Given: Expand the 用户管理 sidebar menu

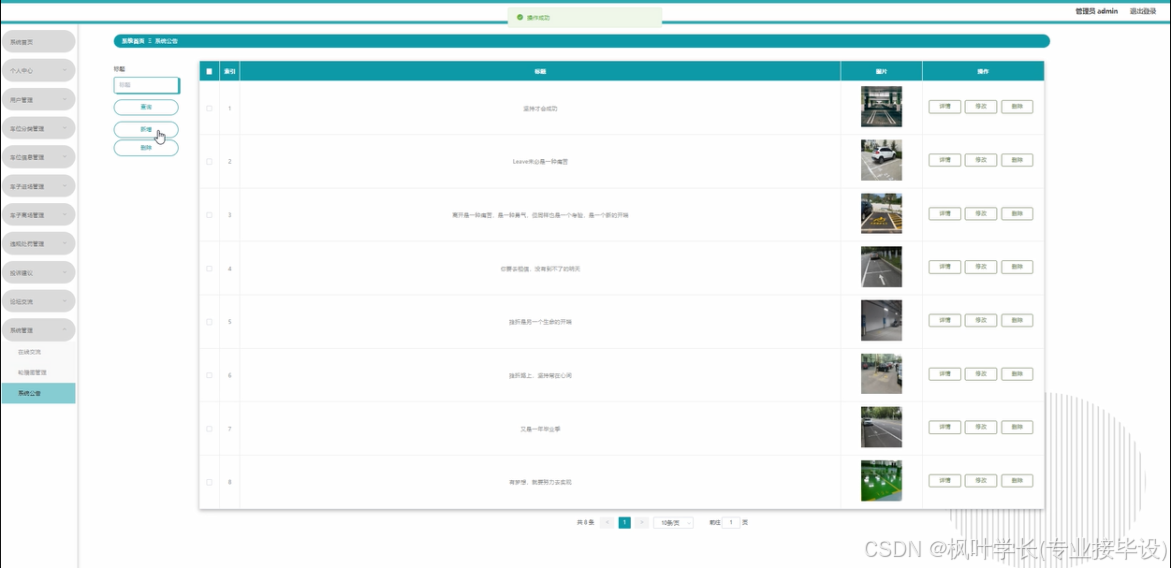Looking at the screenshot, I should pos(39,99).
